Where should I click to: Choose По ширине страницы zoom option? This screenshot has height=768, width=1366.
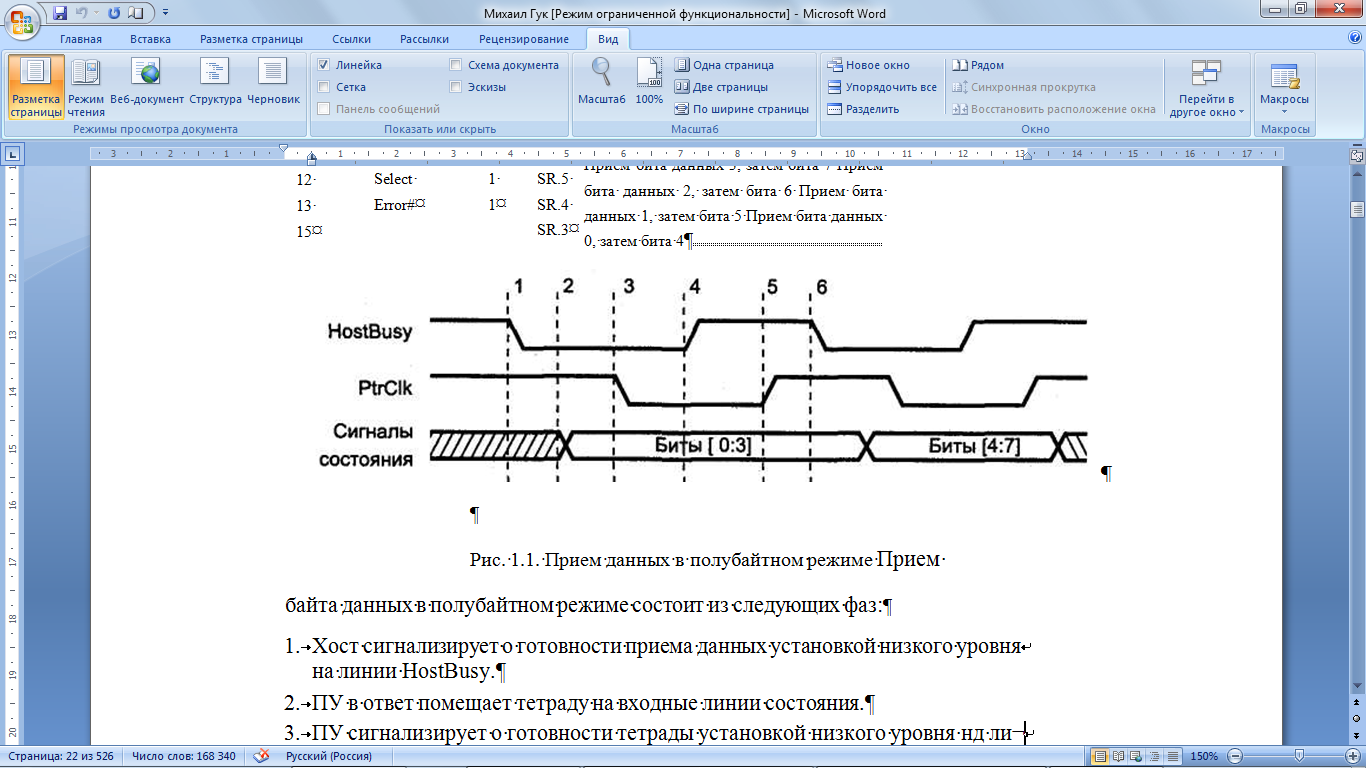(741, 109)
